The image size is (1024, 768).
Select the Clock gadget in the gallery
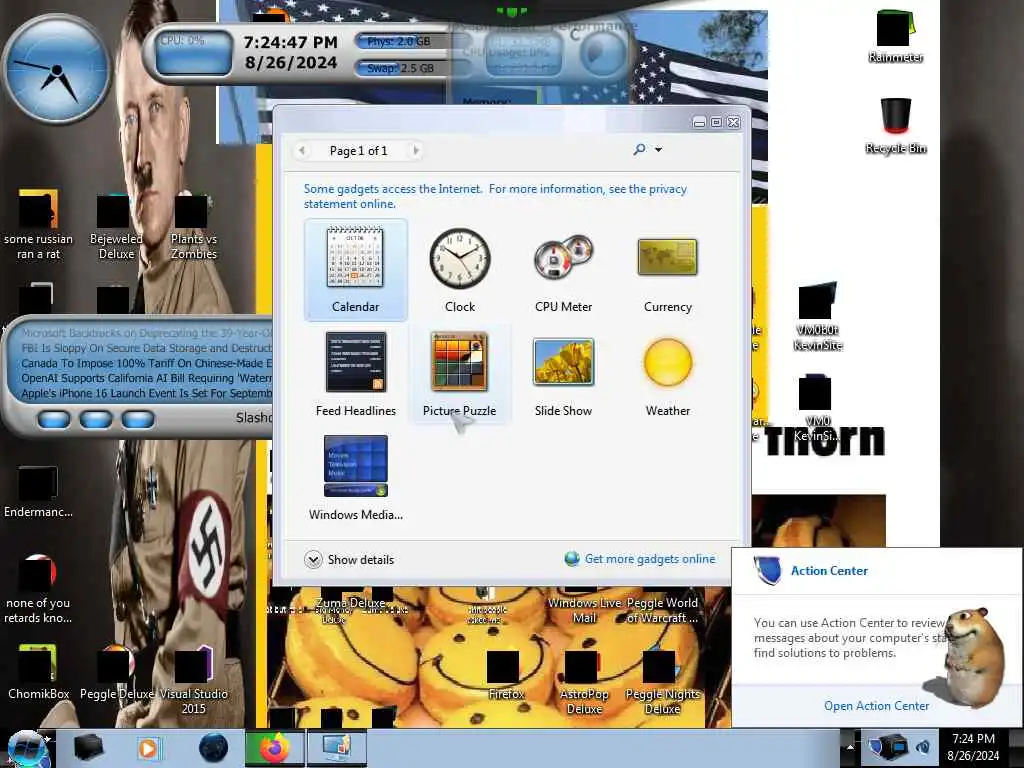[x=460, y=270]
